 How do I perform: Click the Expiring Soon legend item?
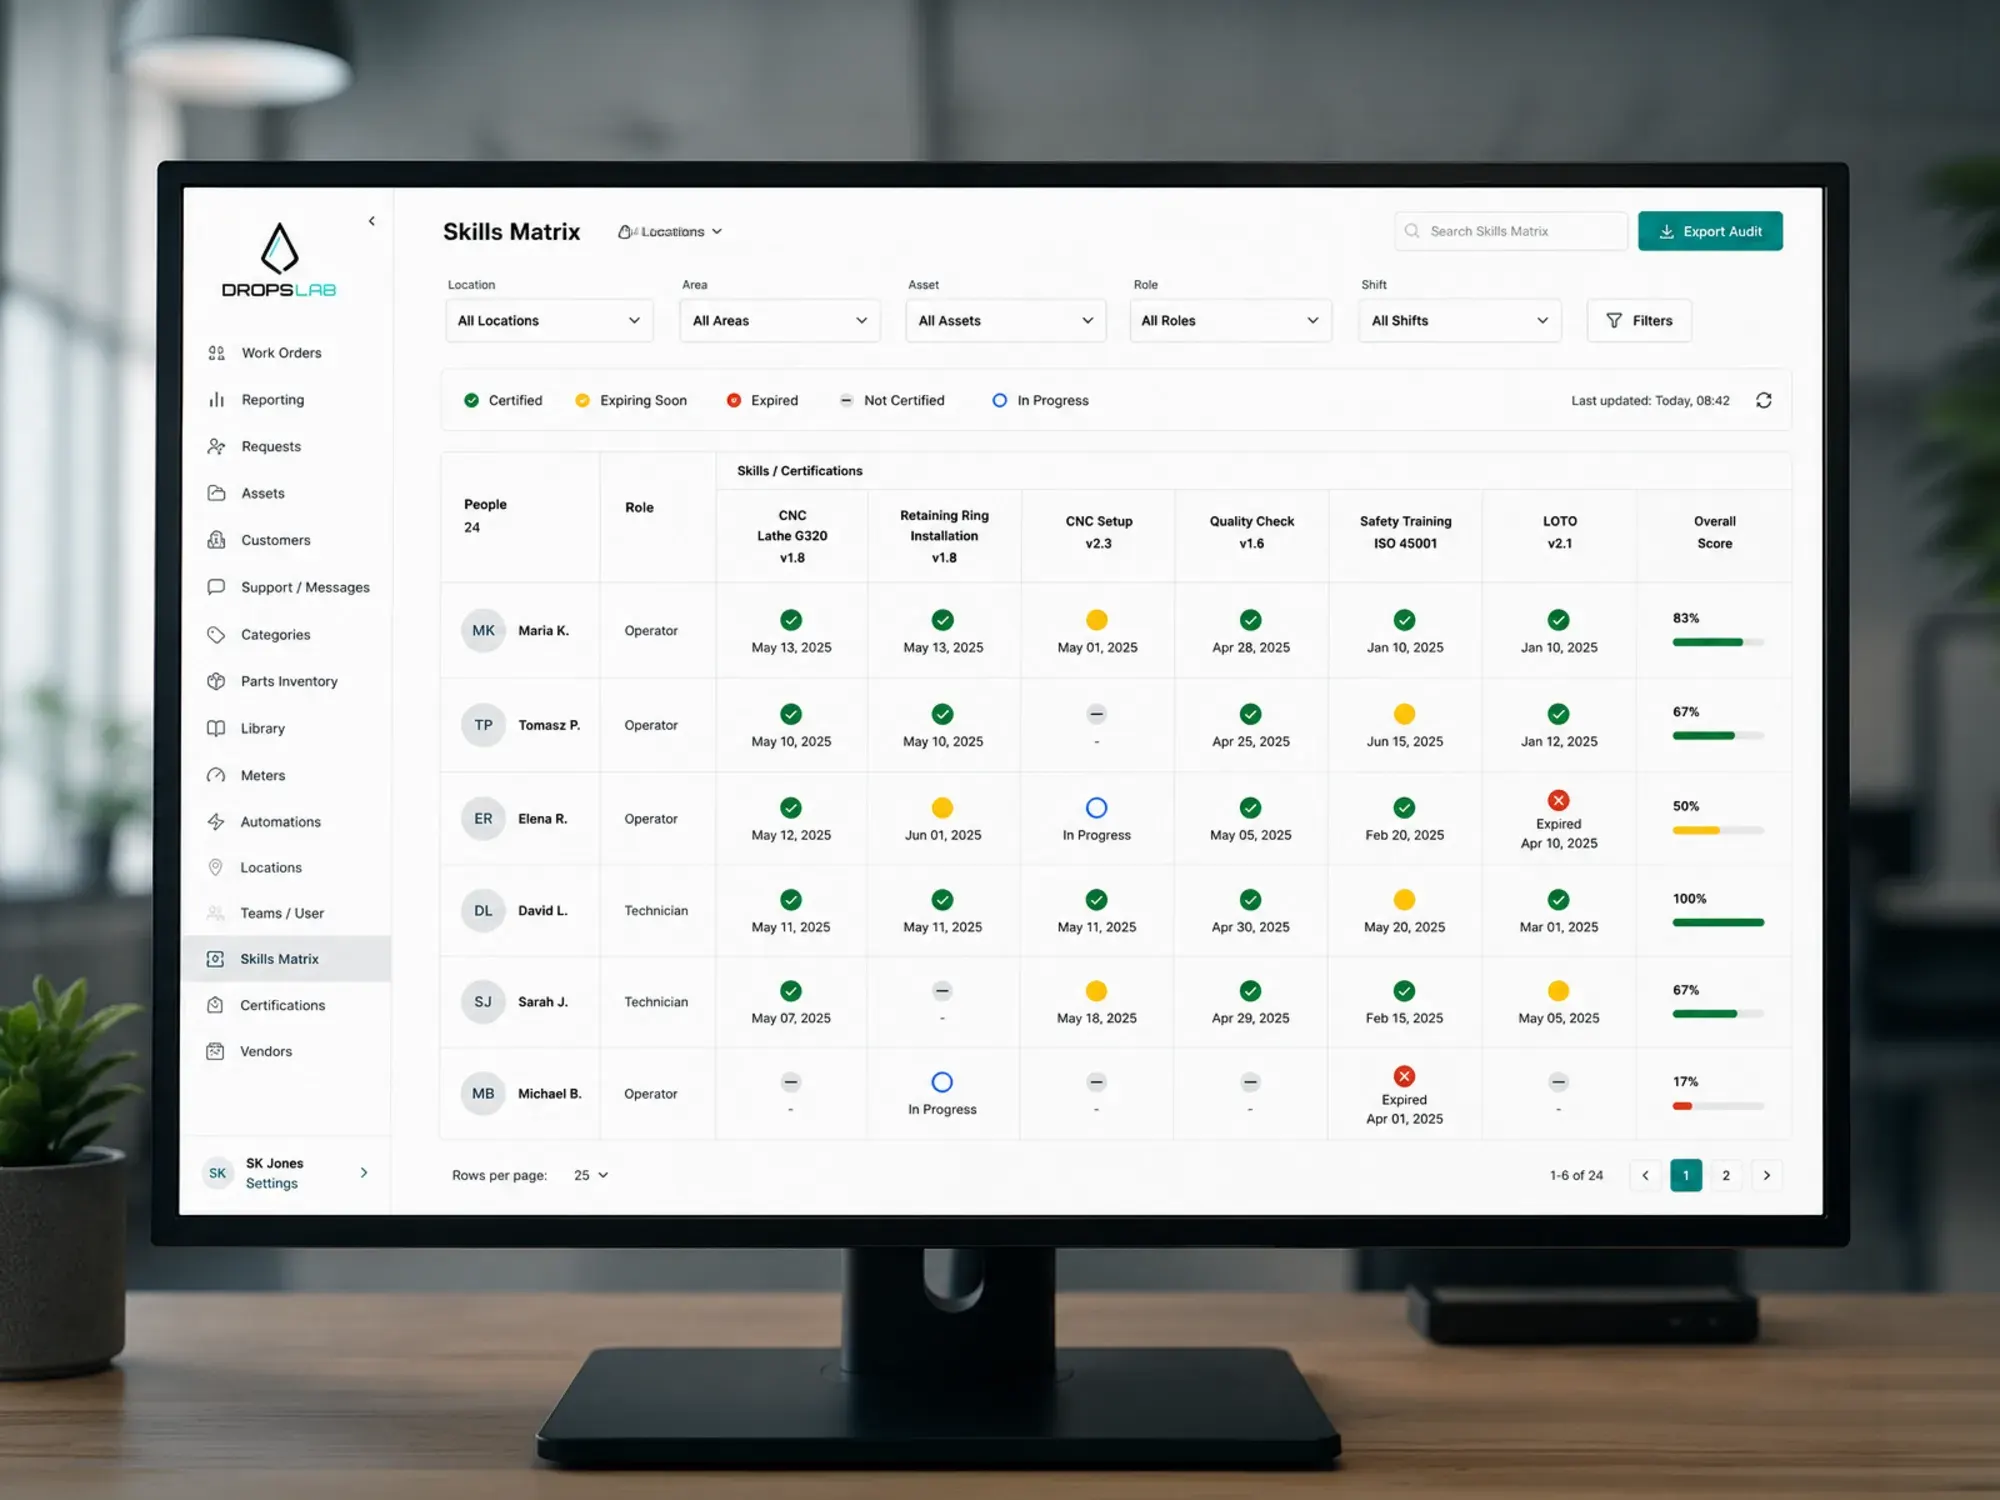tap(631, 400)
